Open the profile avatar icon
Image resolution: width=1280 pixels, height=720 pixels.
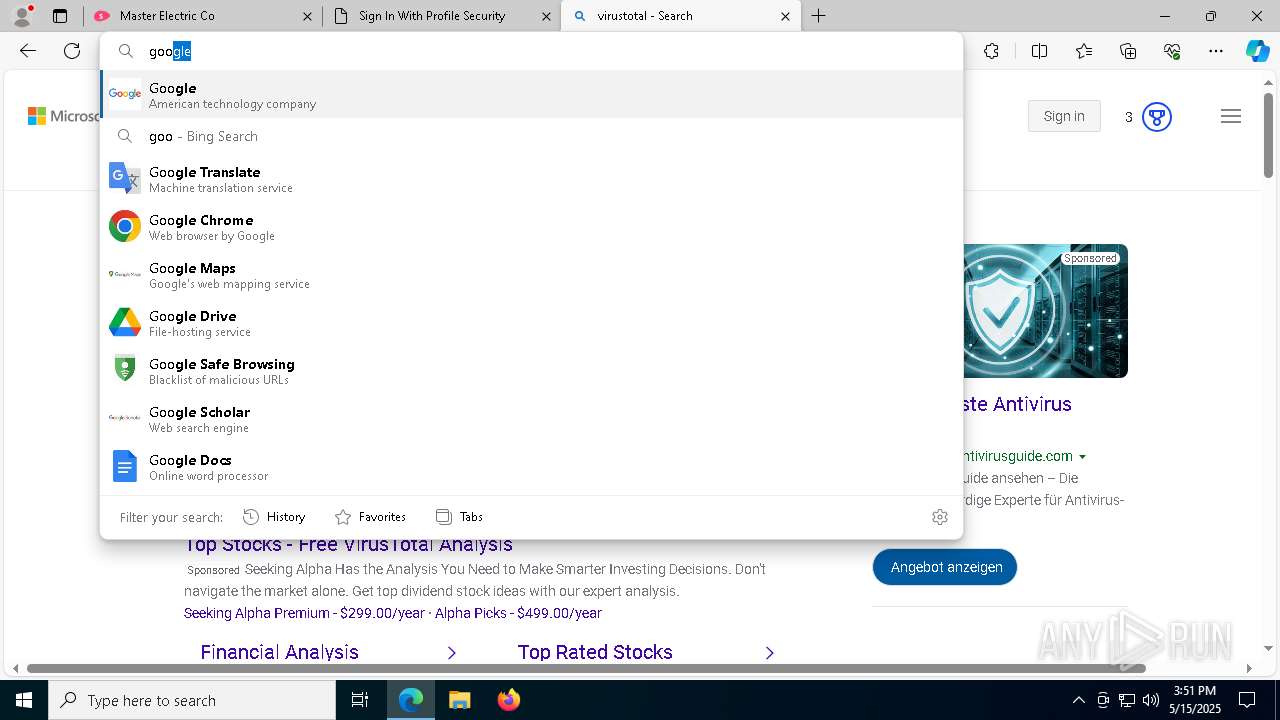tap(22, 16)
